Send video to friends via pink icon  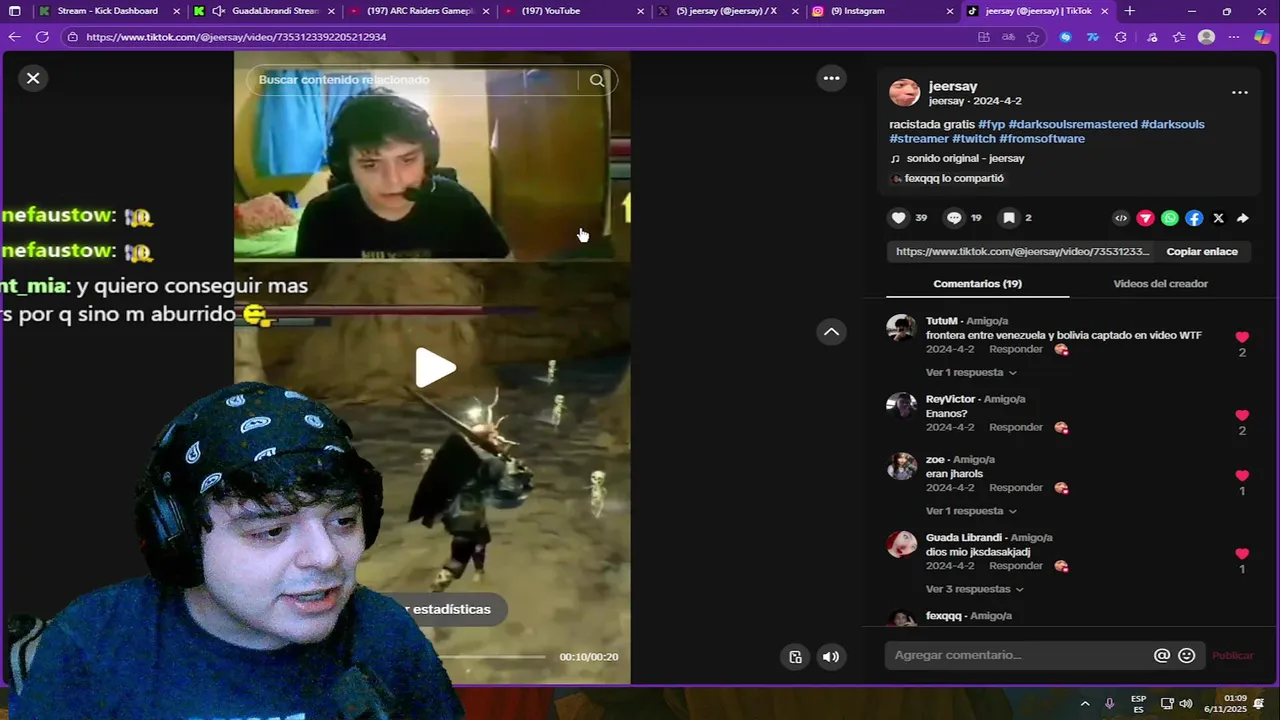click(x=1146, y=218)
